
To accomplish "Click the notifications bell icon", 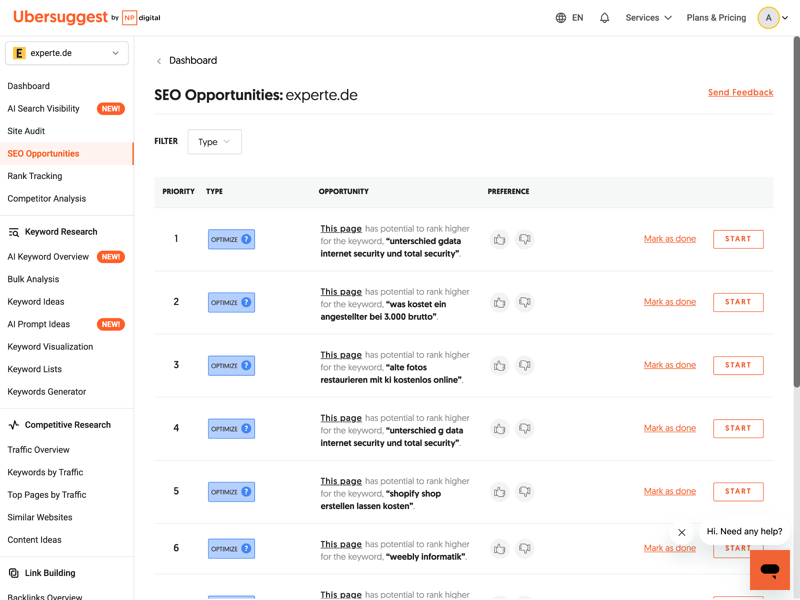I will point(604,18).
